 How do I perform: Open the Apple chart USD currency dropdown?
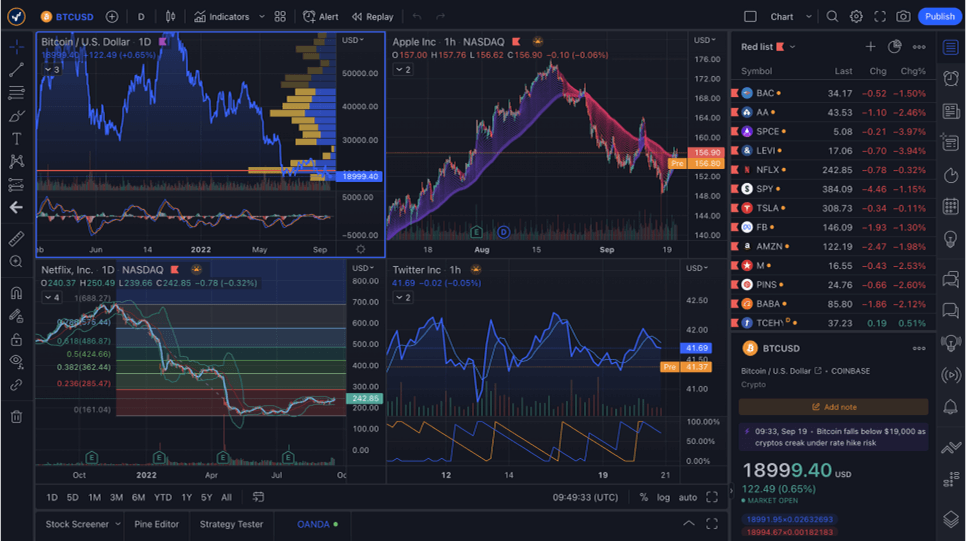705,40
